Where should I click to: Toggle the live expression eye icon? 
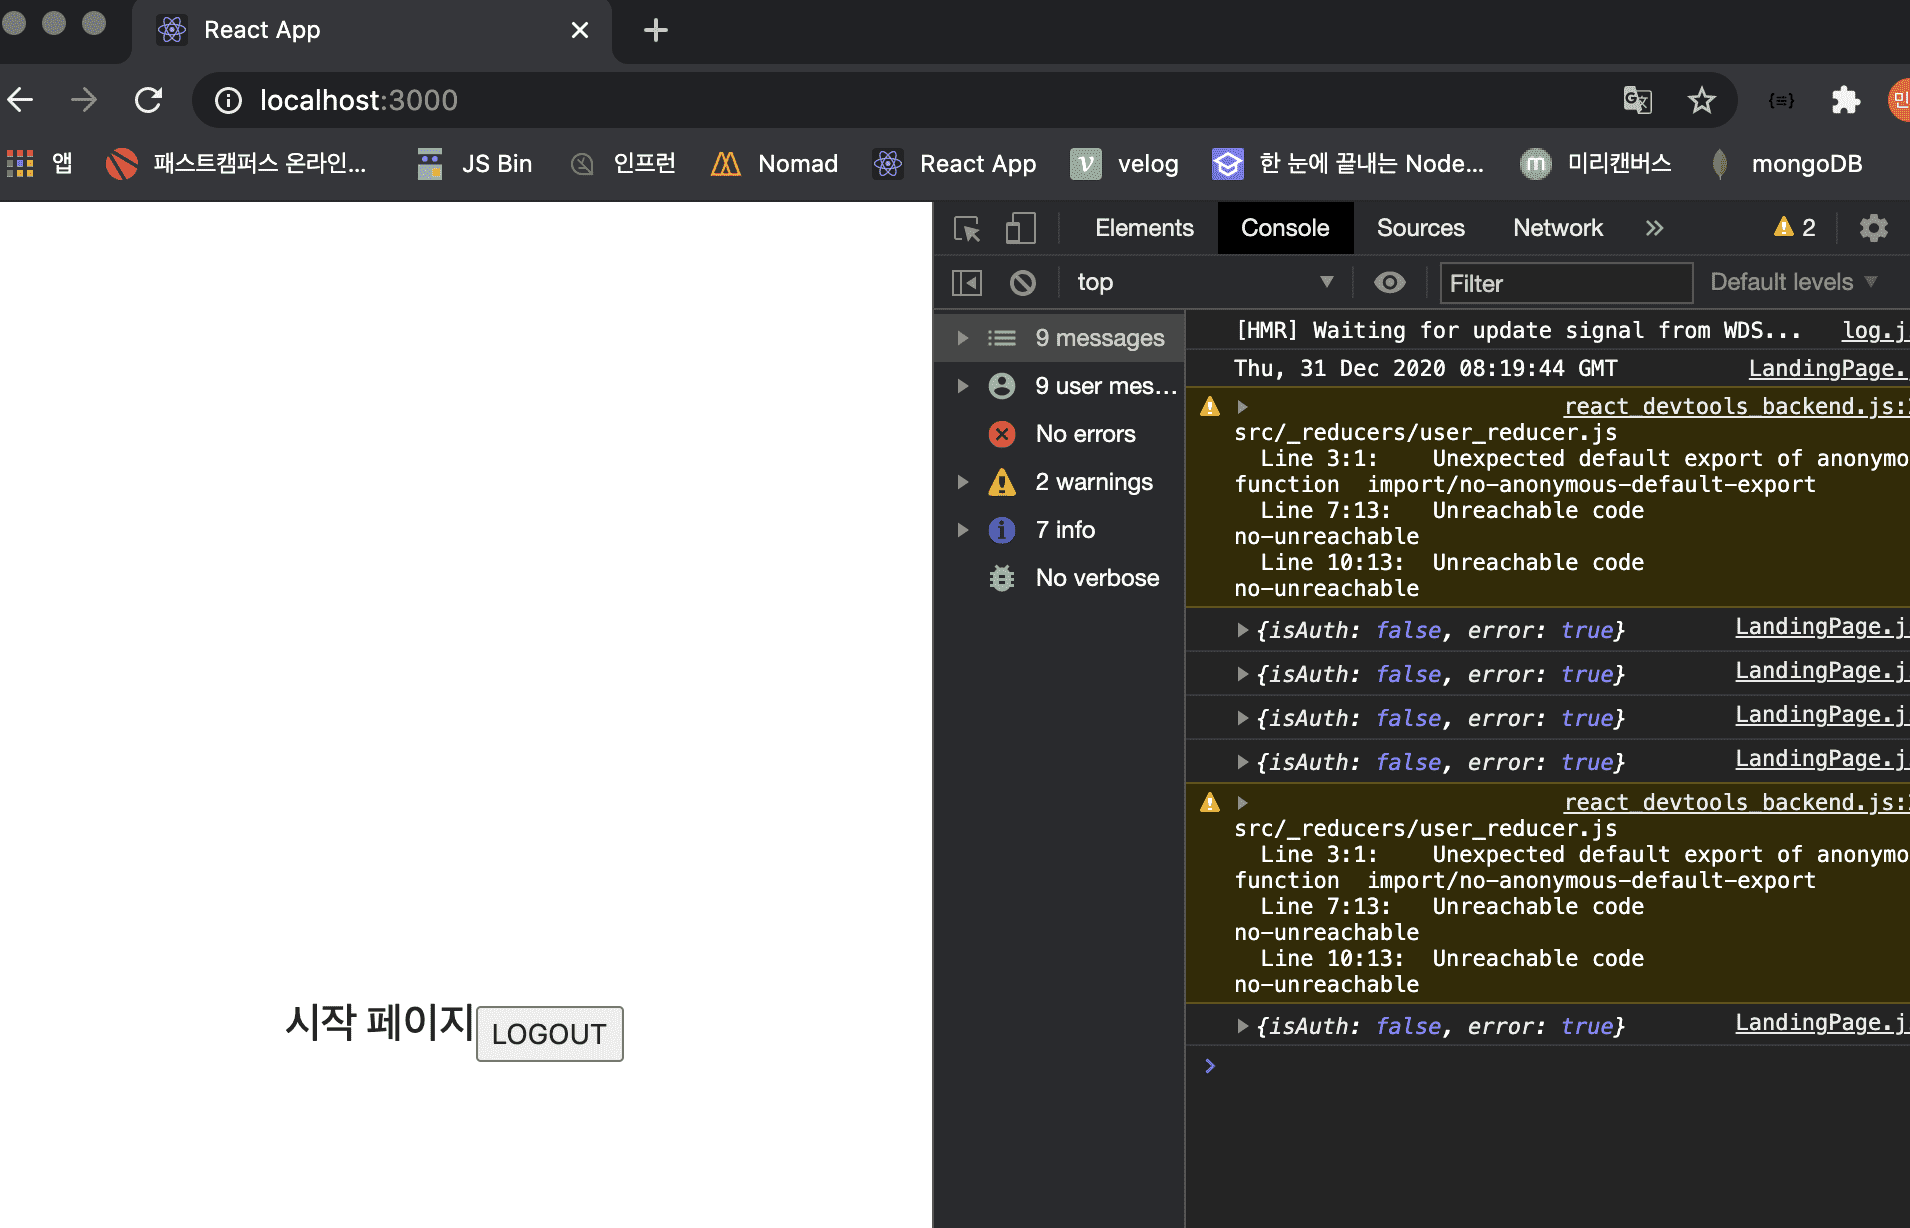click(x=1389, y=283)
